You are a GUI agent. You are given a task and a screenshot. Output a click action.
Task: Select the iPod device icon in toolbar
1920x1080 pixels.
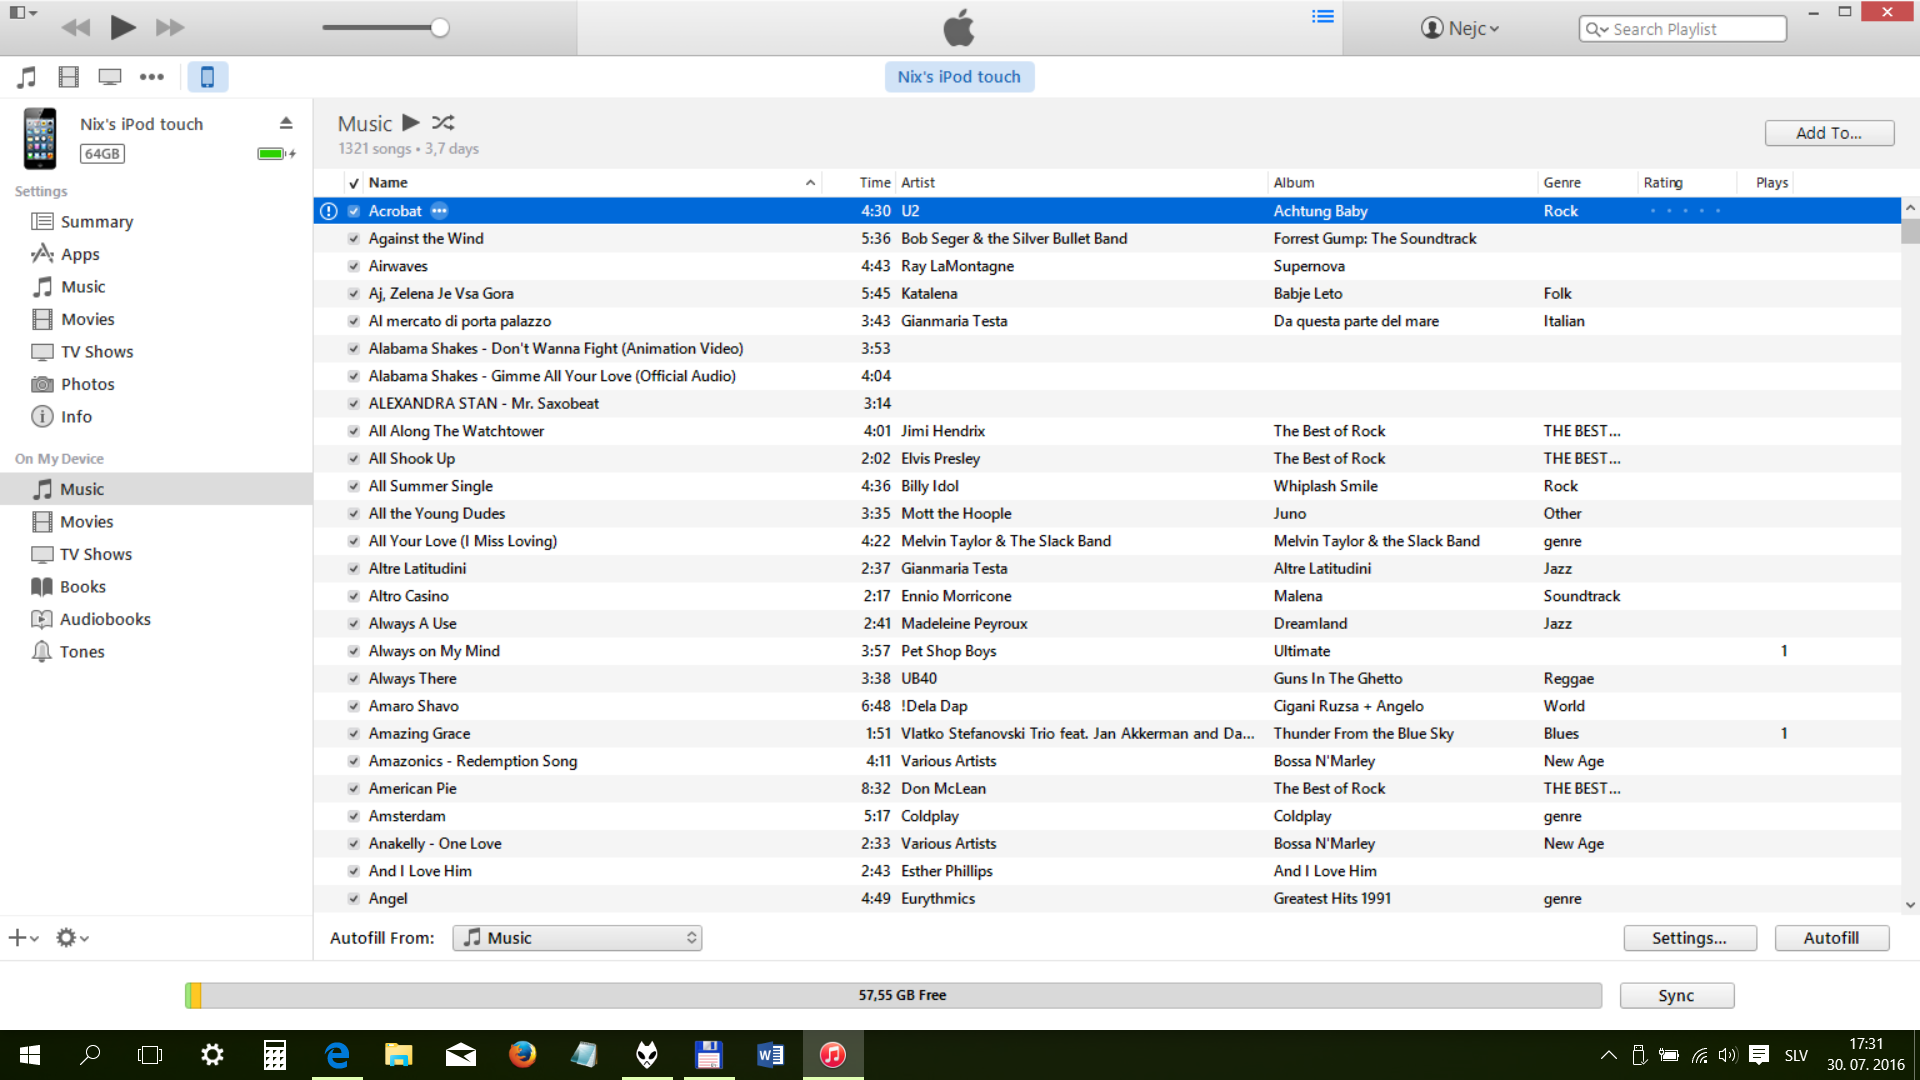click(207, 77)
